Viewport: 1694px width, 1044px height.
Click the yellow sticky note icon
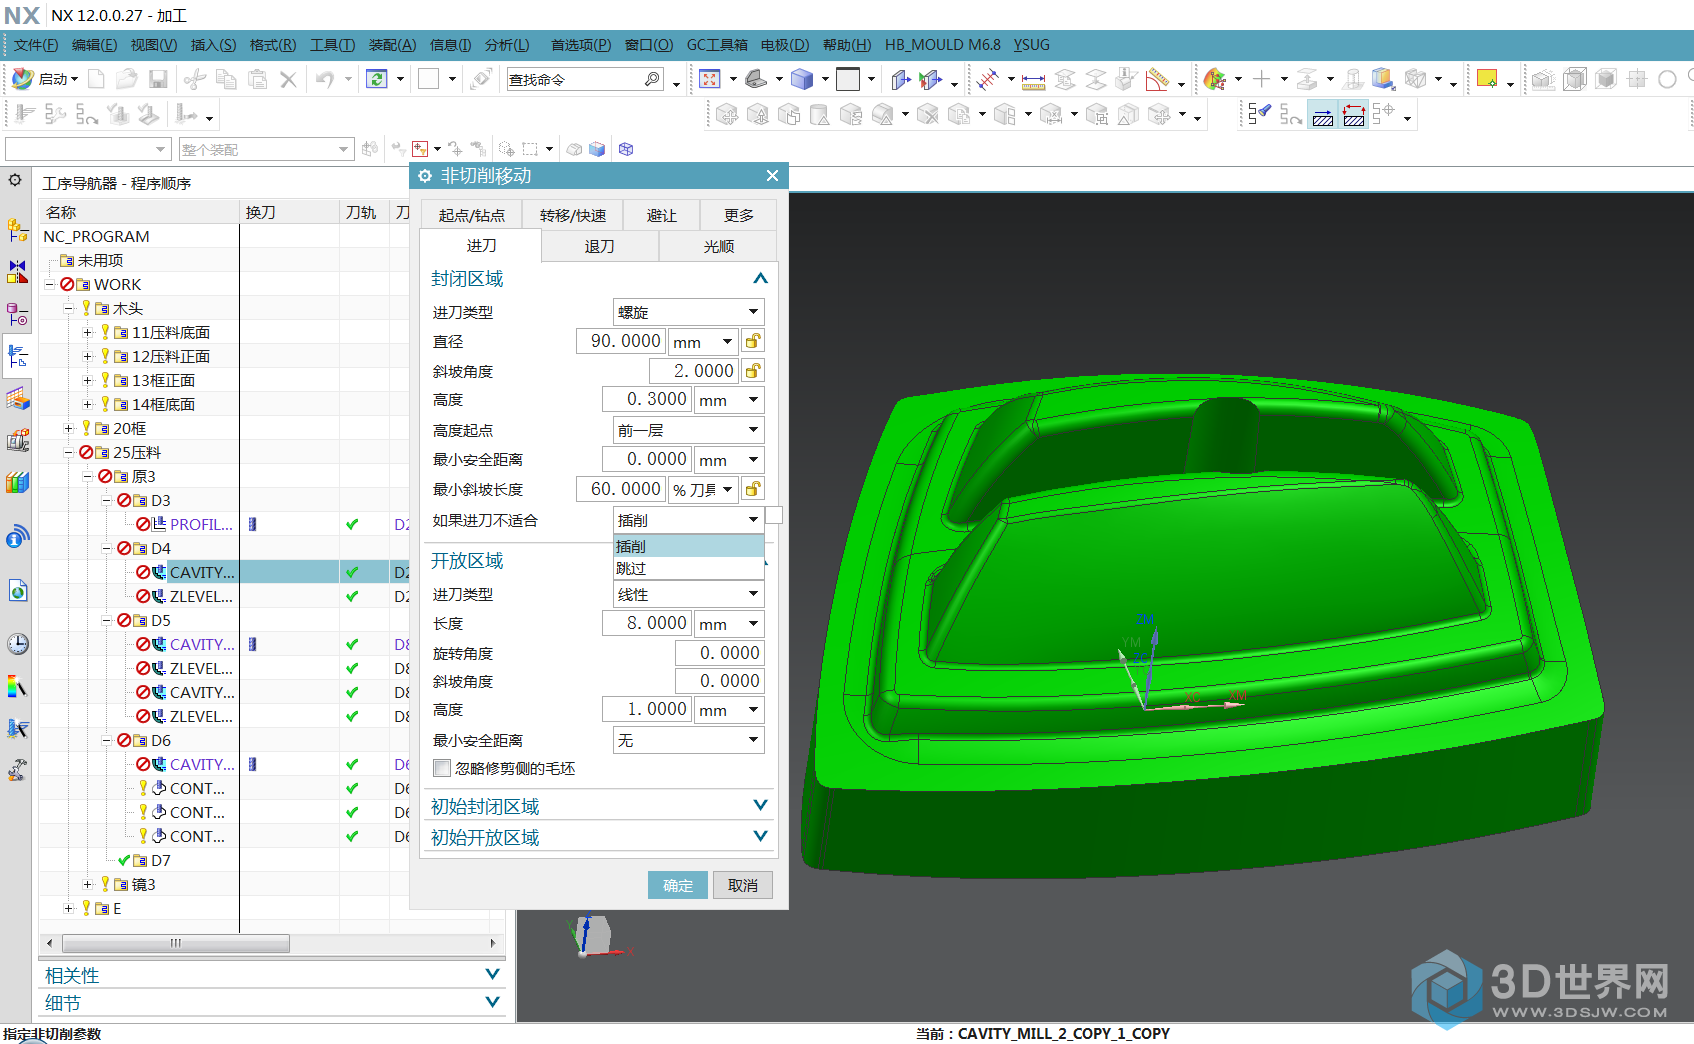tap(1487, 79)
